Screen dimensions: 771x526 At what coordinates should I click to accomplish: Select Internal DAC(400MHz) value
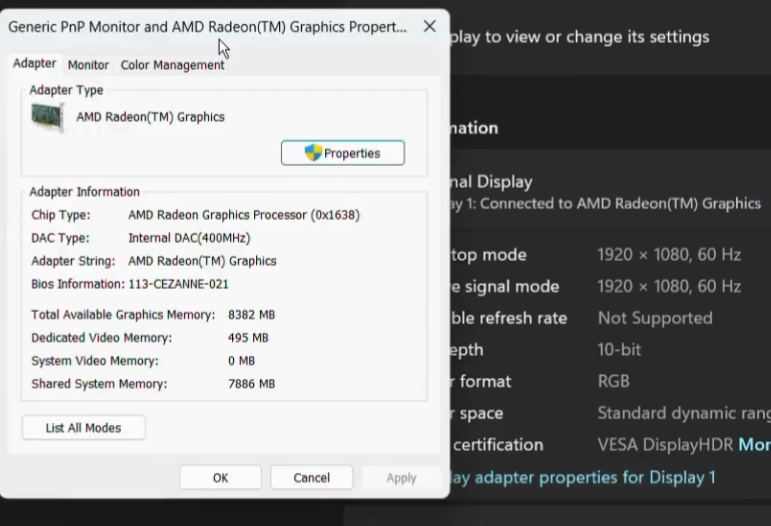tap(189, 238)
